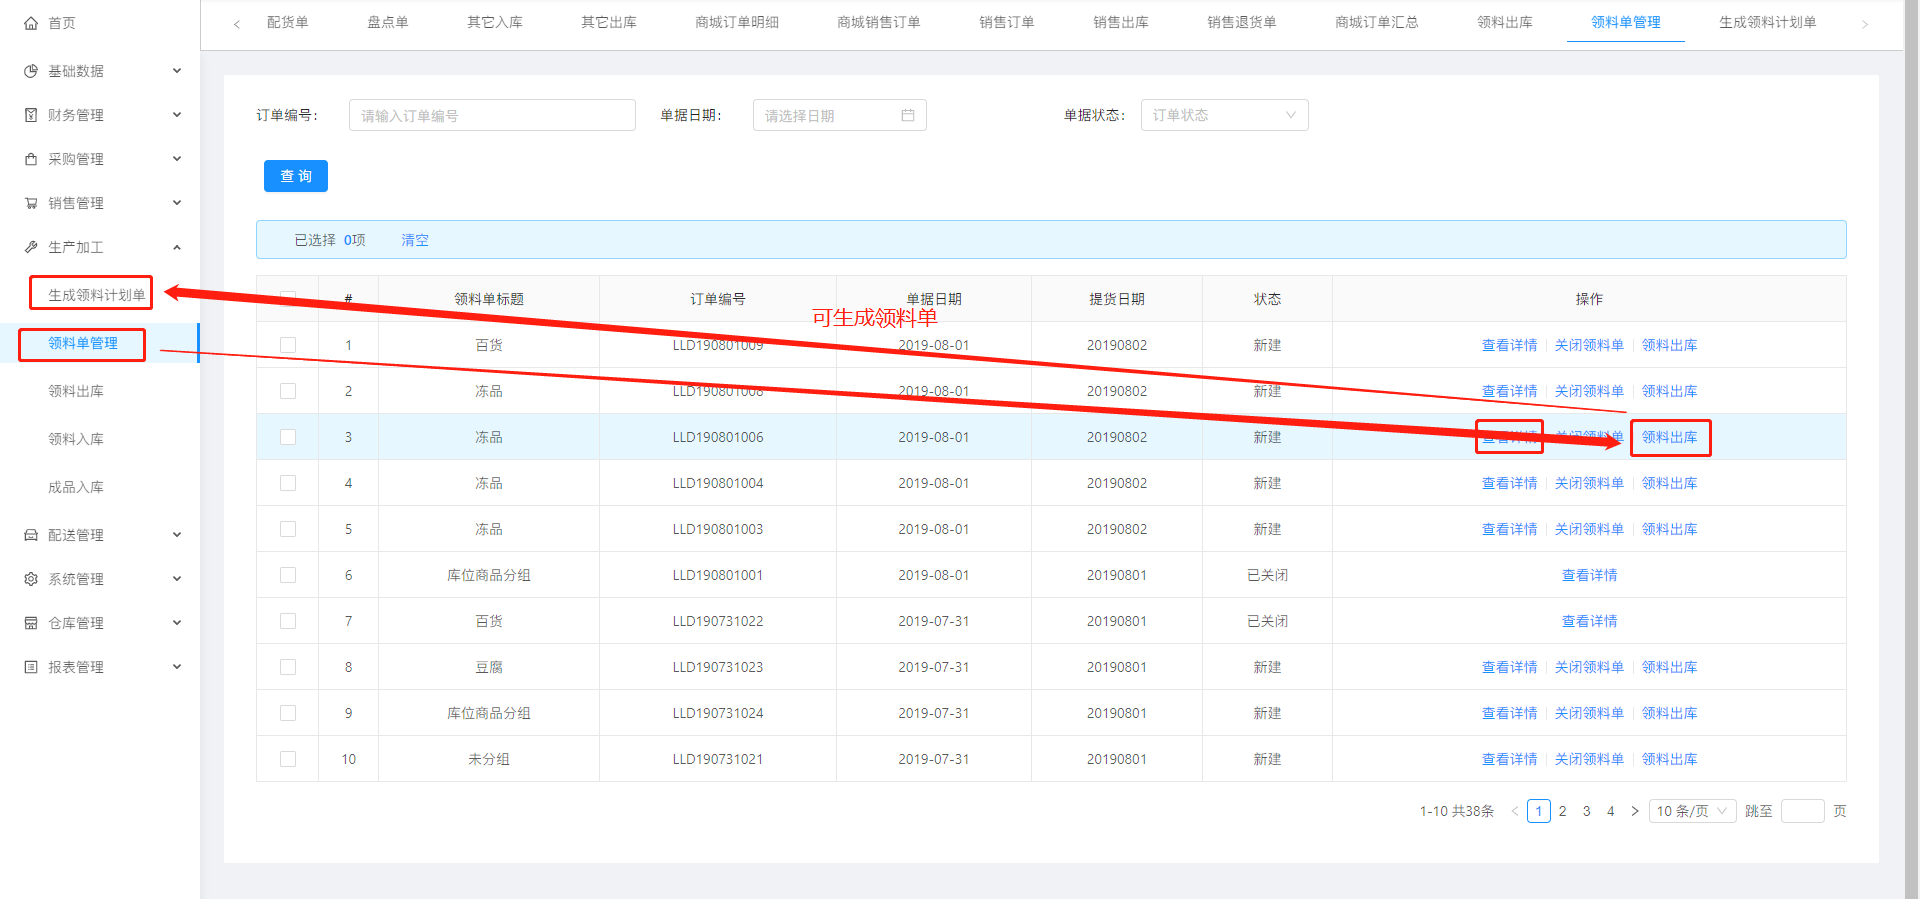
Task: Switch to the 生成领料计划单 tab
Action: click(1768, 22)
